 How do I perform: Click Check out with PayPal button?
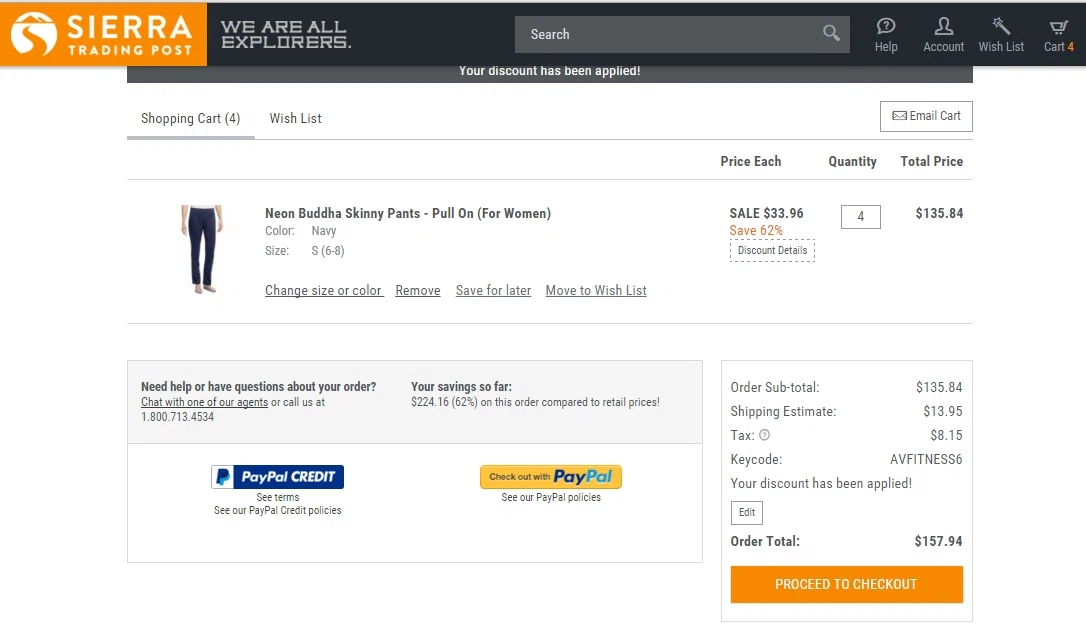(551, 477)
